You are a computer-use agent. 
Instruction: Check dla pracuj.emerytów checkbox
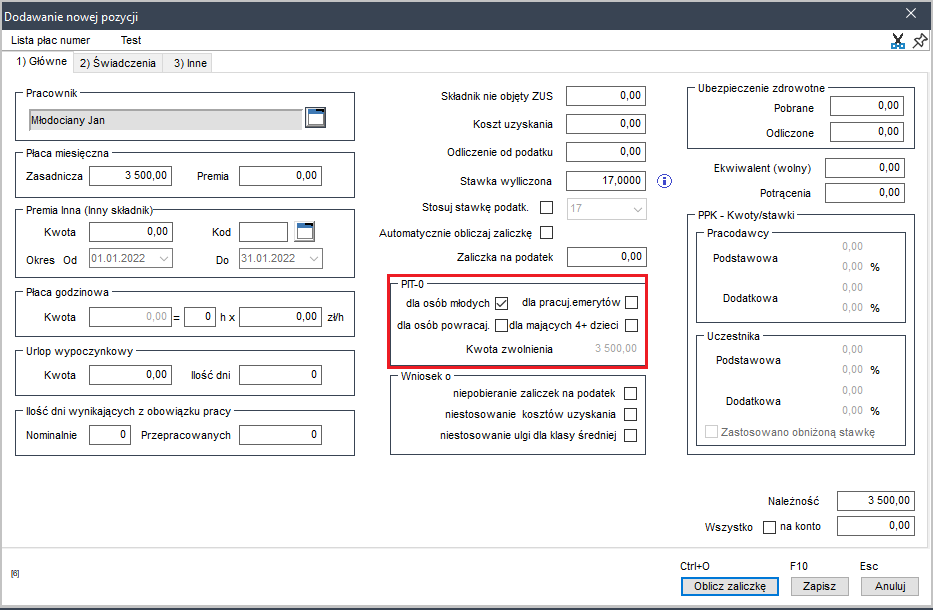coord(631,302)
